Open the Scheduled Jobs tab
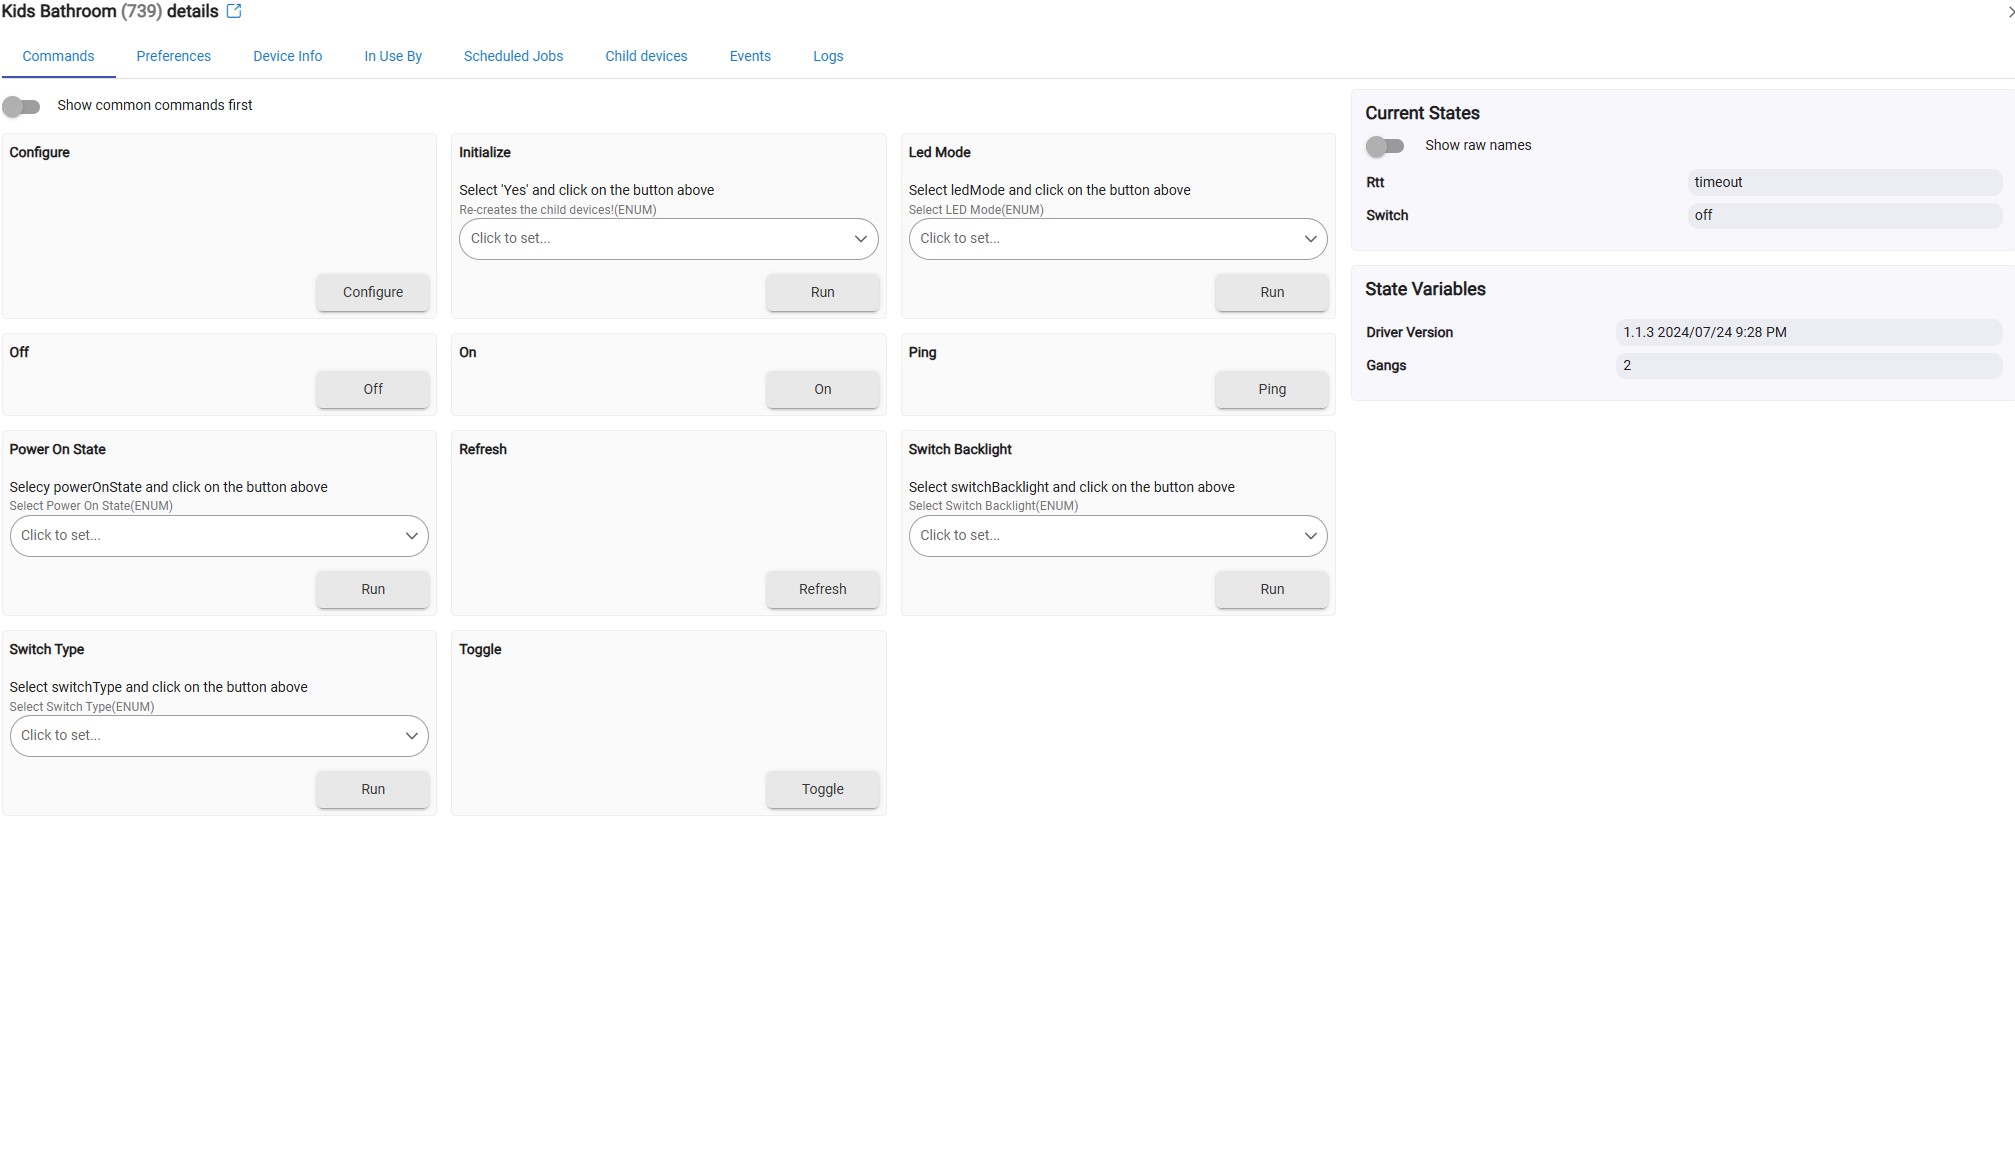Viewport: 2015px width, 1174px height. click(513, 56)
